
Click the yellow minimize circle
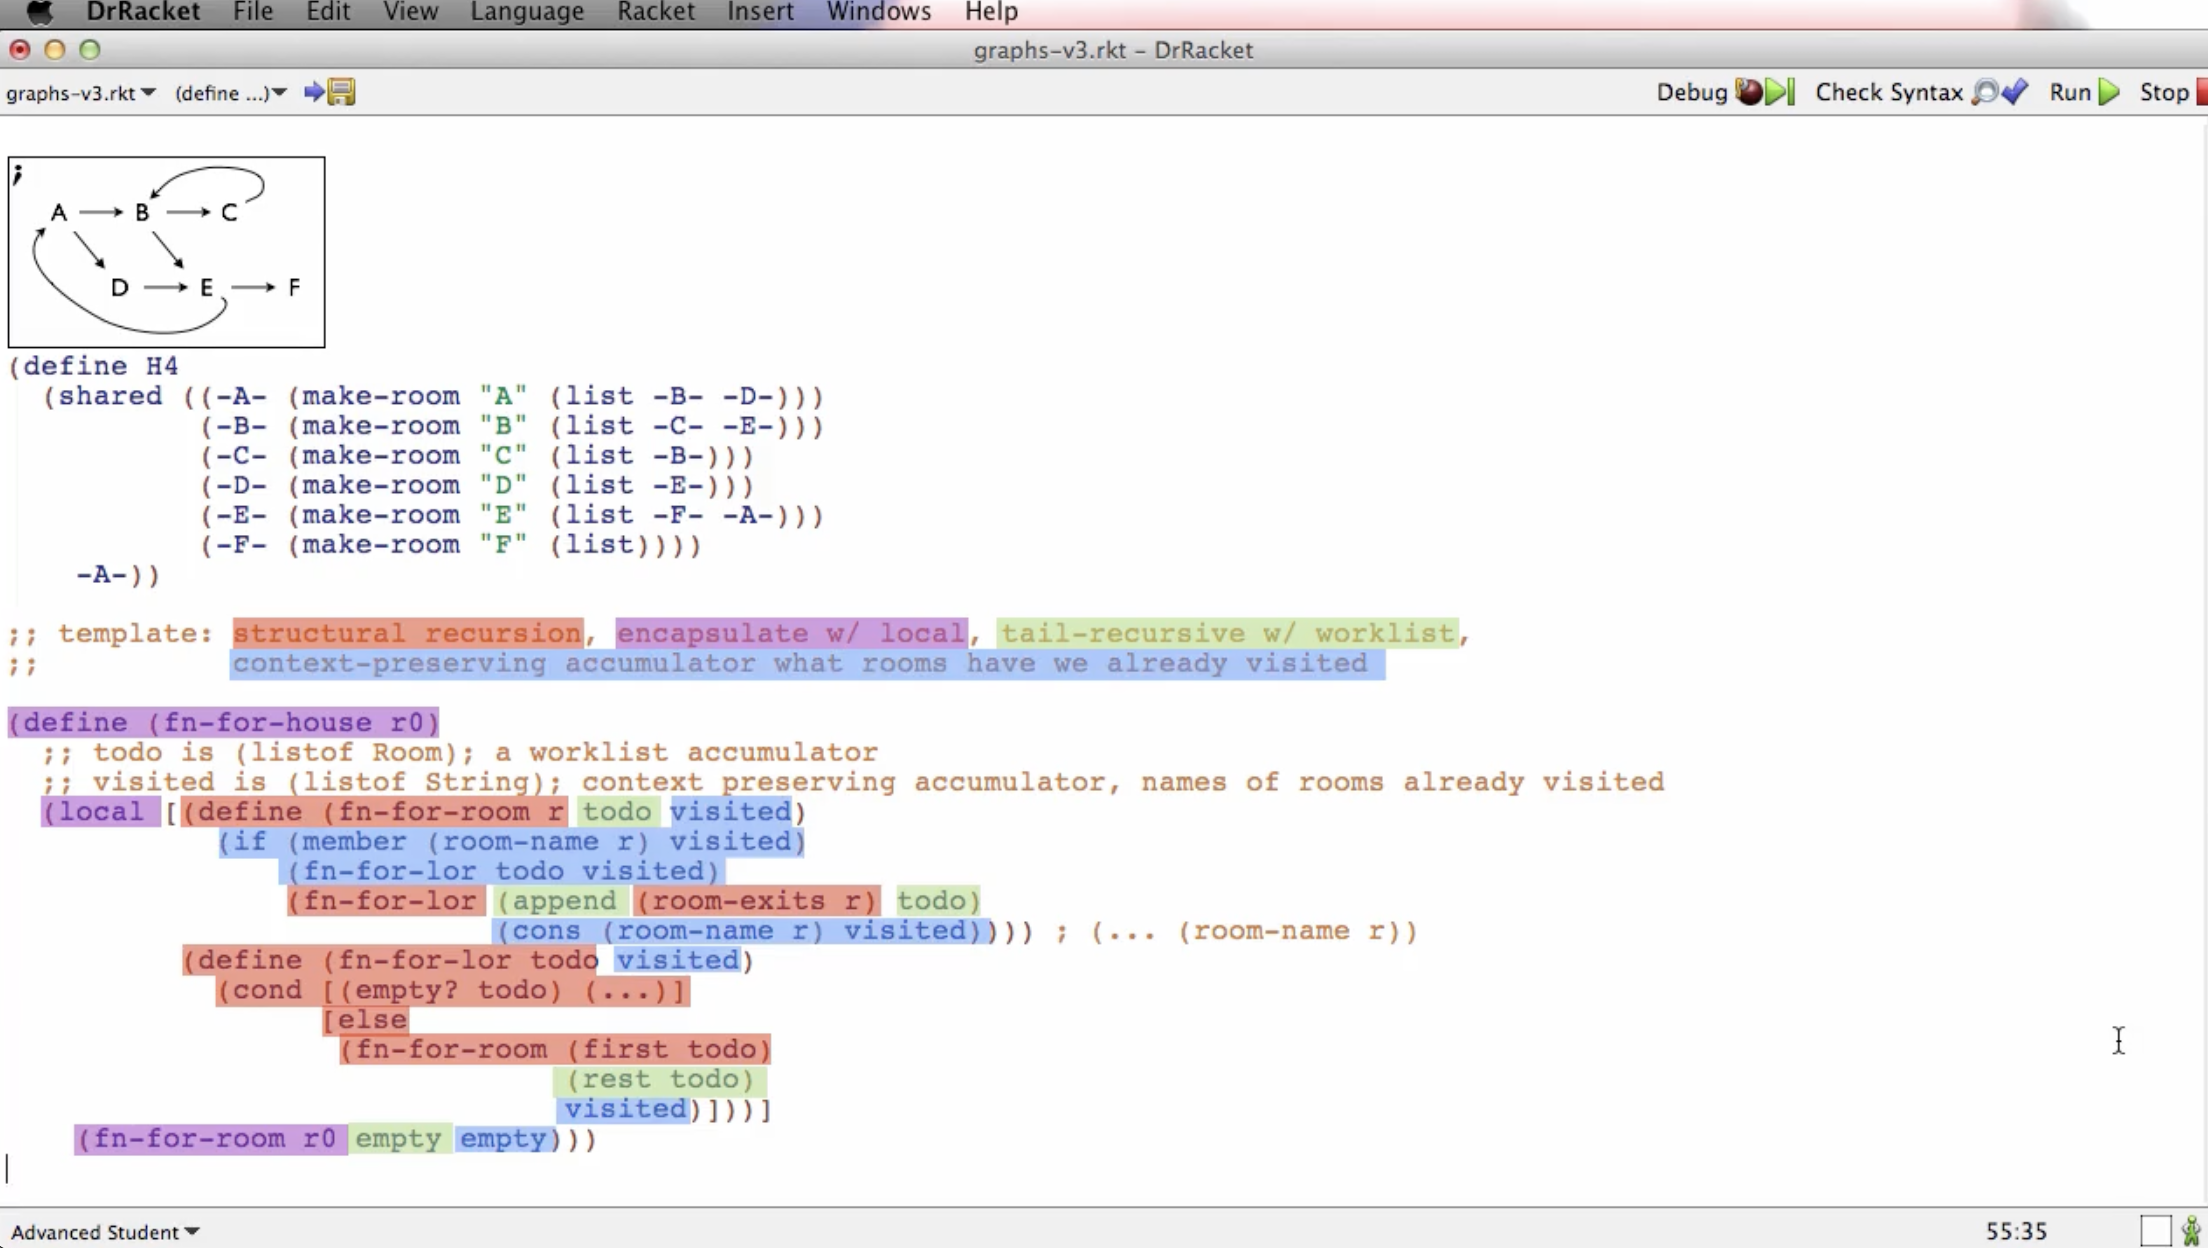55,48
